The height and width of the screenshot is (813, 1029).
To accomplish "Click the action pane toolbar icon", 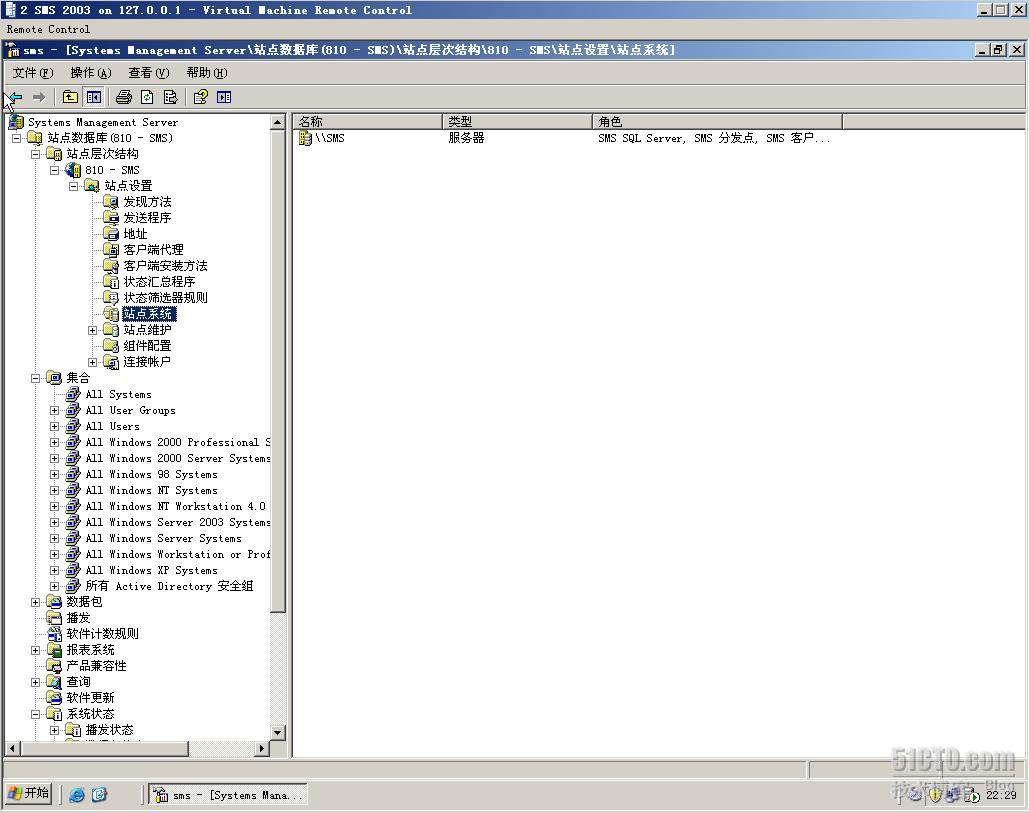I will [224, 97].
